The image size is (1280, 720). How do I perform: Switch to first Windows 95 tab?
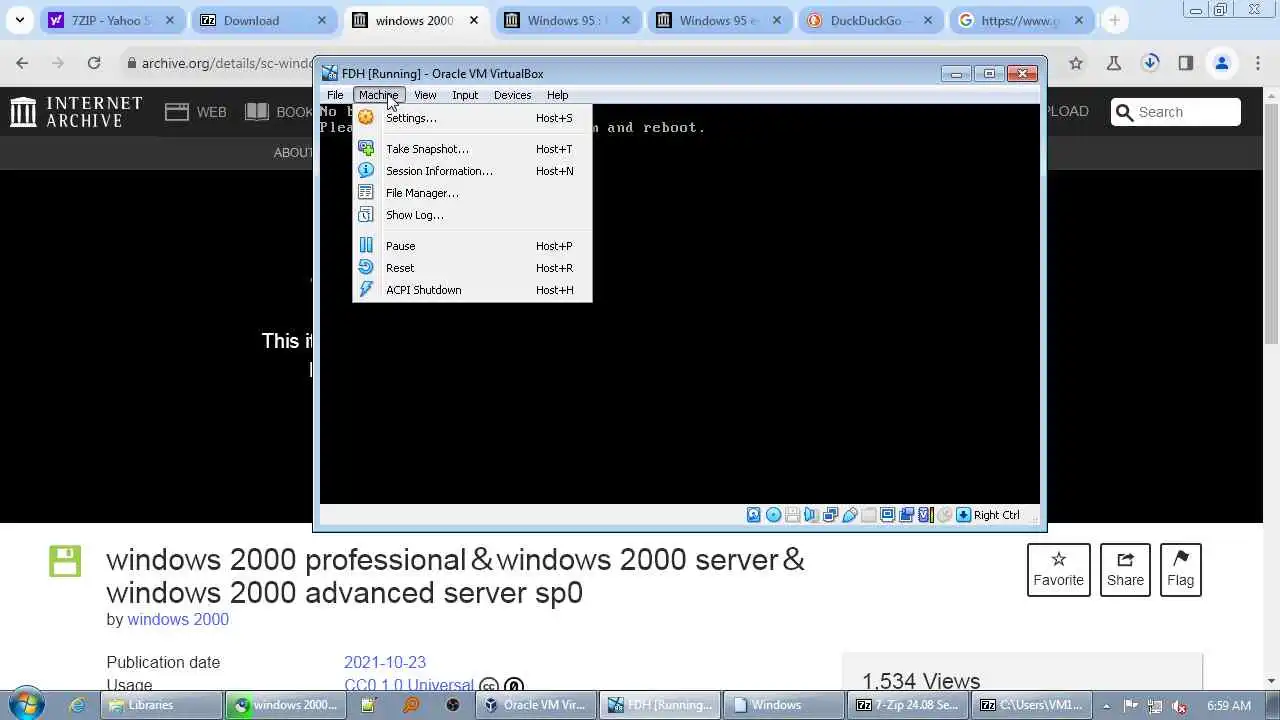pyautogui.click(x=568, y=20)
